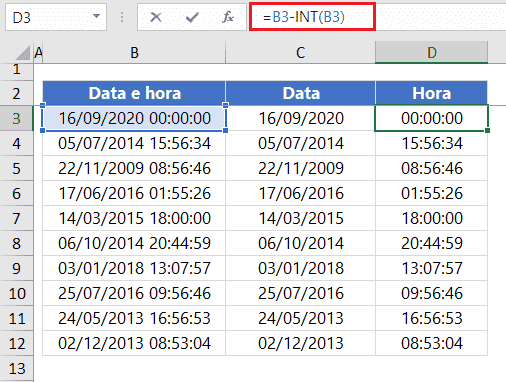This screenshot has width=506, height=382.
Task: Select Data cell 02/12/2013
Action: click(x=300, y=343)
